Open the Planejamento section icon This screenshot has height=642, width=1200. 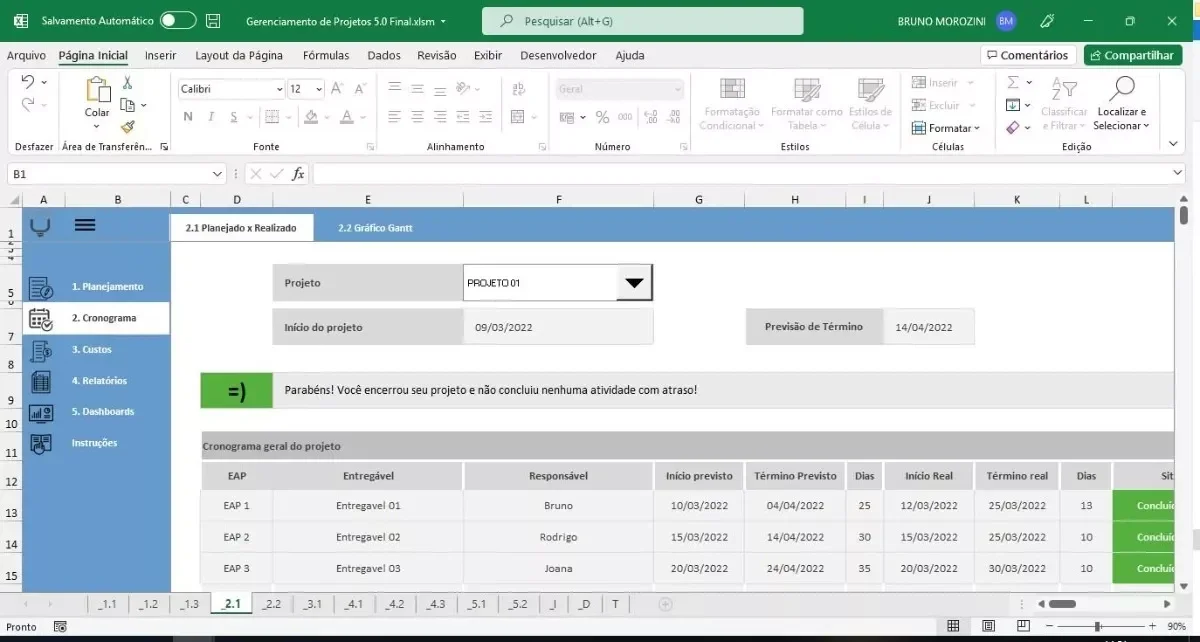click(41, 288)
